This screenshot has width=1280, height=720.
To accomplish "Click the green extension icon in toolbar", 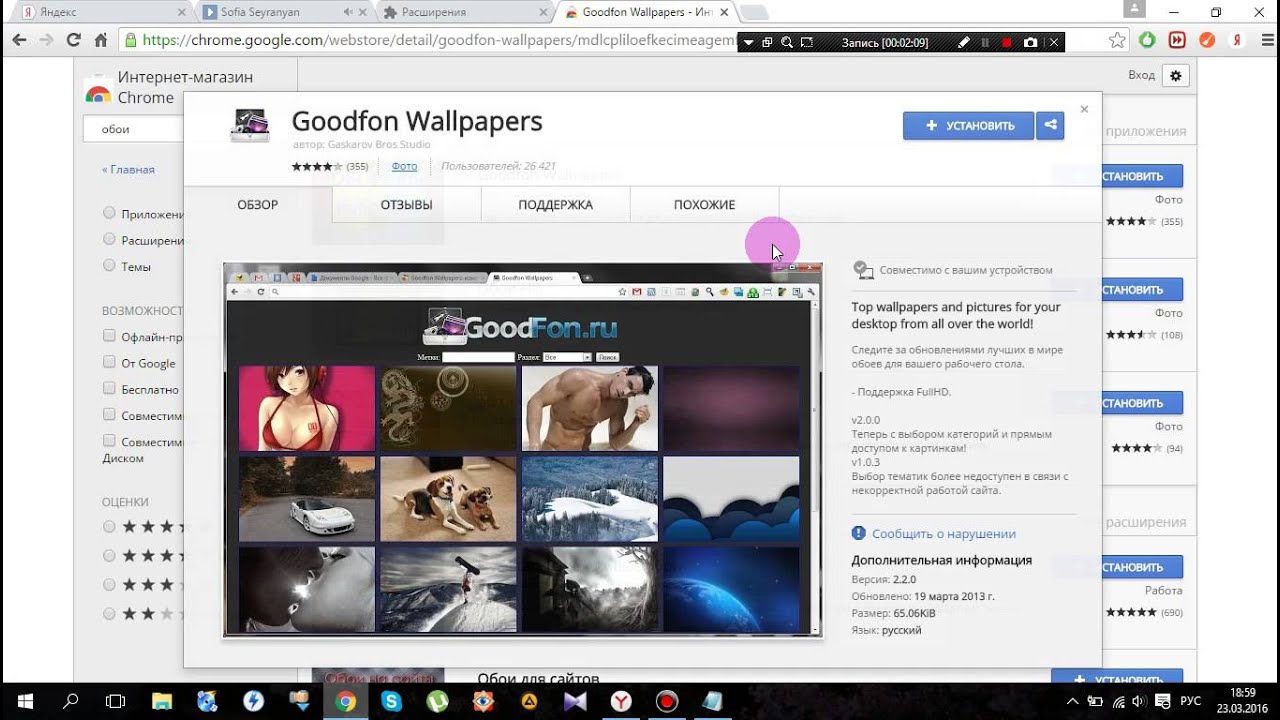I will coord(1148,41).
